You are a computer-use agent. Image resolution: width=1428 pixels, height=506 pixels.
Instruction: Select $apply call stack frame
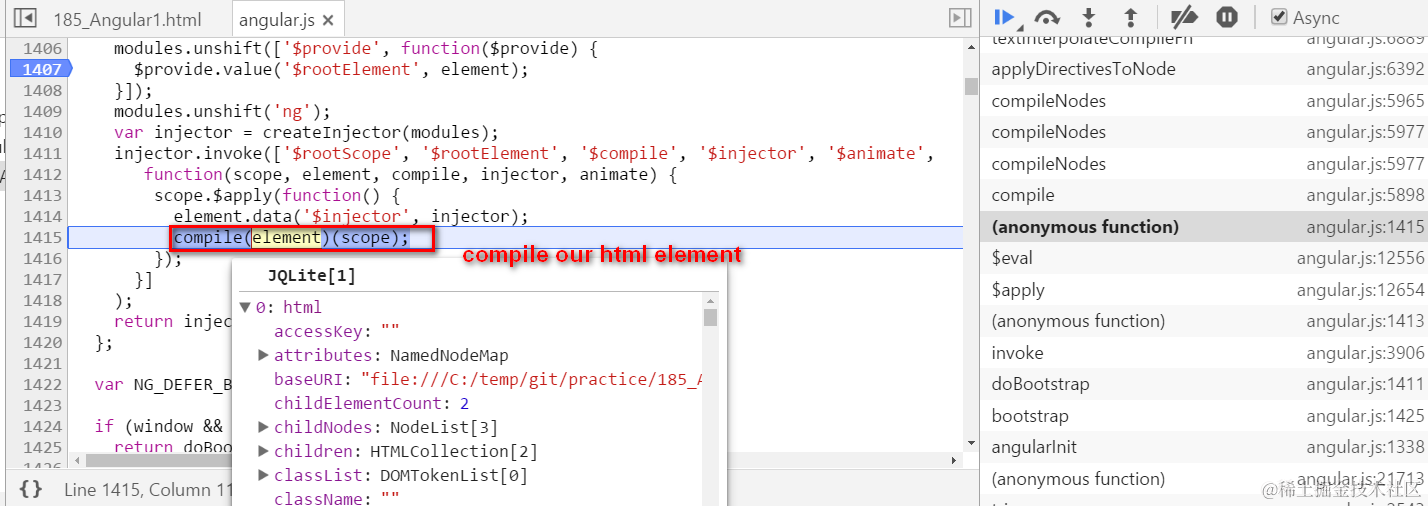(1204, 290)
